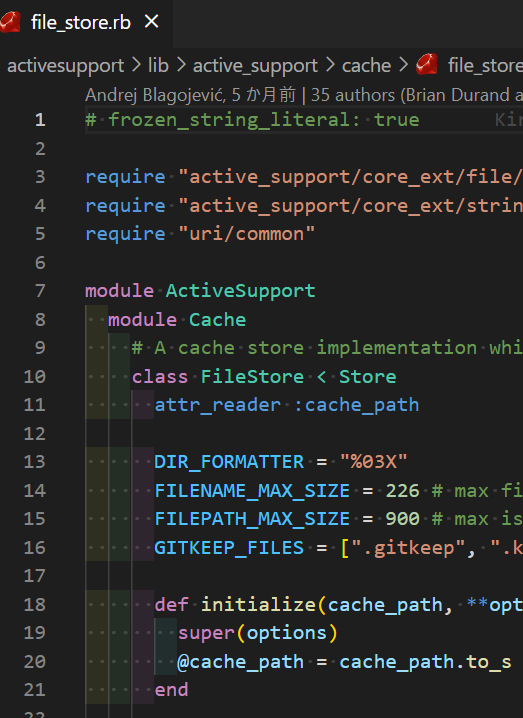Click the Cache module name

[218, 320]
